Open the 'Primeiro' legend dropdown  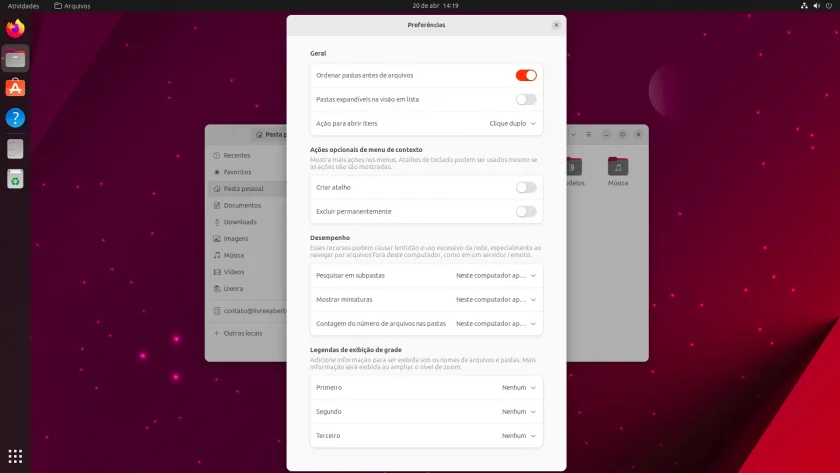click(519, 388)
